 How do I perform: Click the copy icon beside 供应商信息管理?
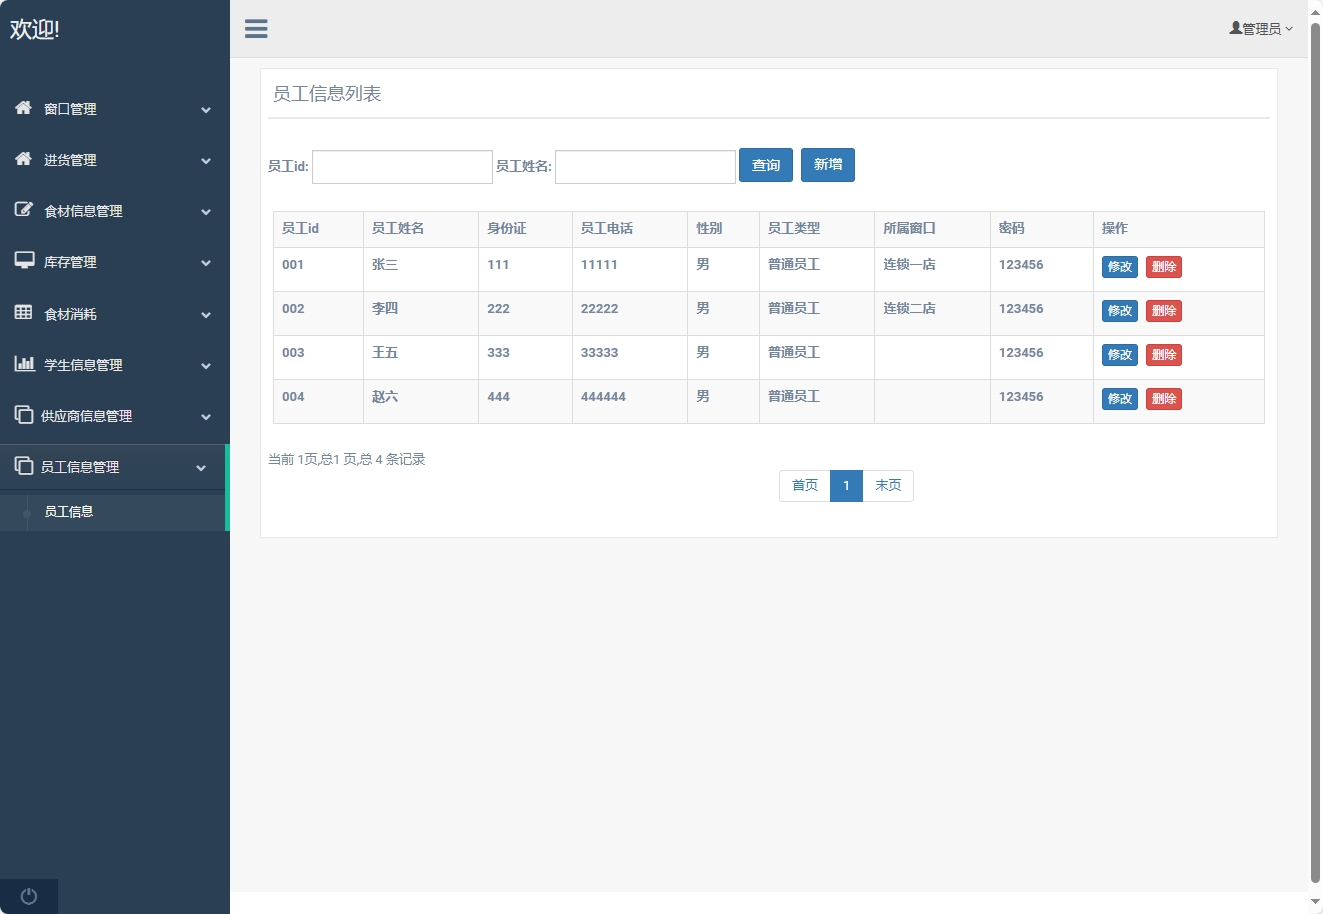(x=24, y=415)
